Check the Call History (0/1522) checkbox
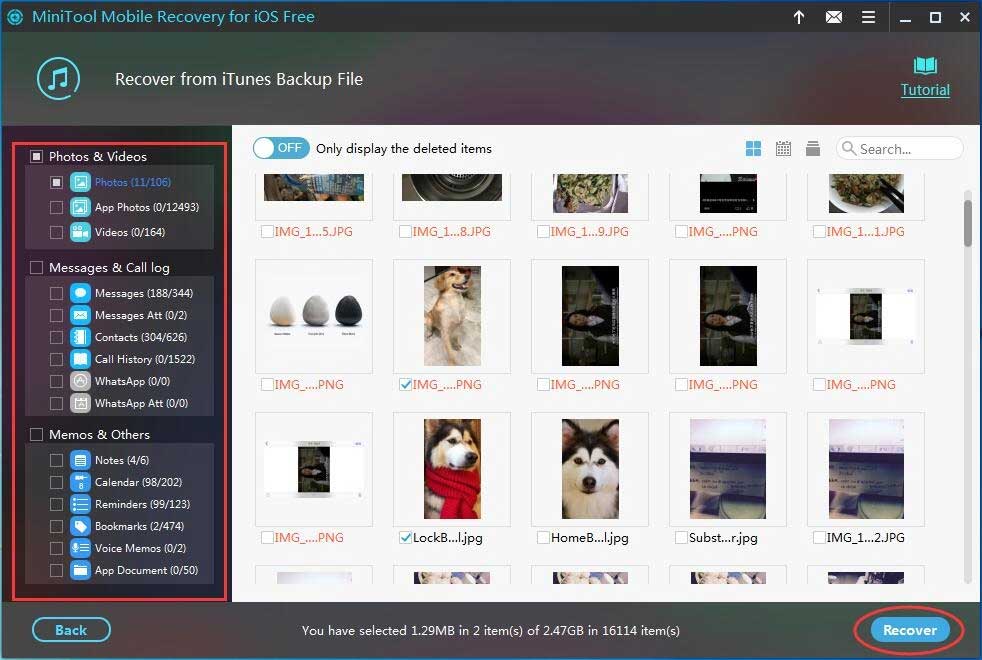982x660 pixels. click(x=56, y=359)
